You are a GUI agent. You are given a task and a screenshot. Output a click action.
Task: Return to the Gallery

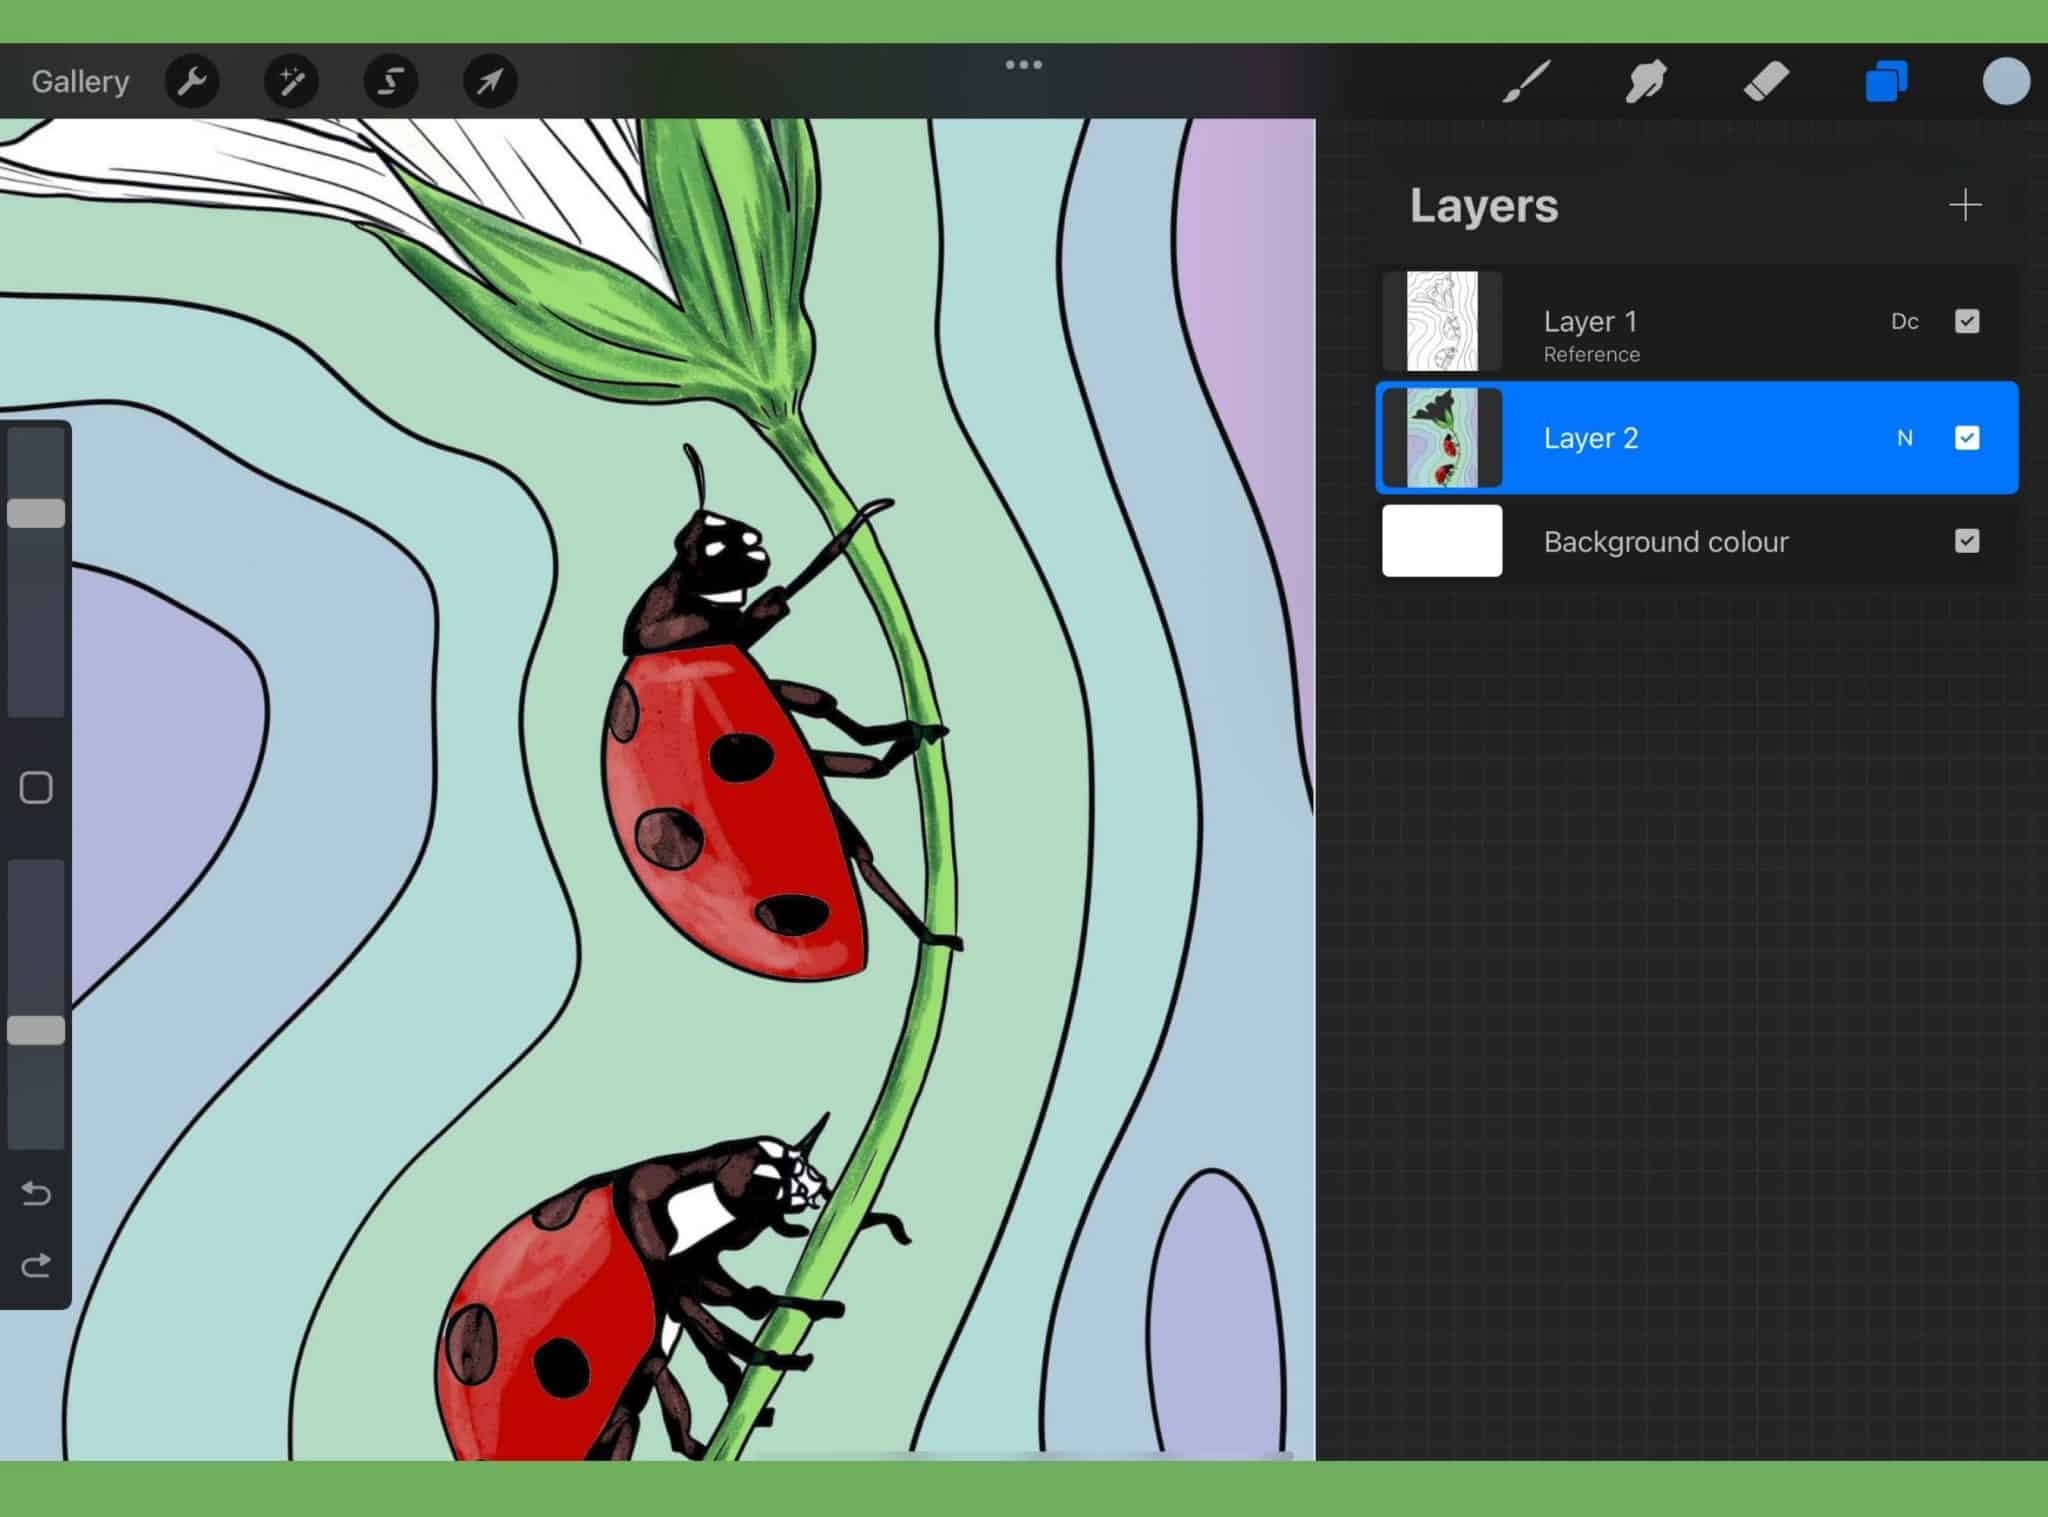click(79, 81)
